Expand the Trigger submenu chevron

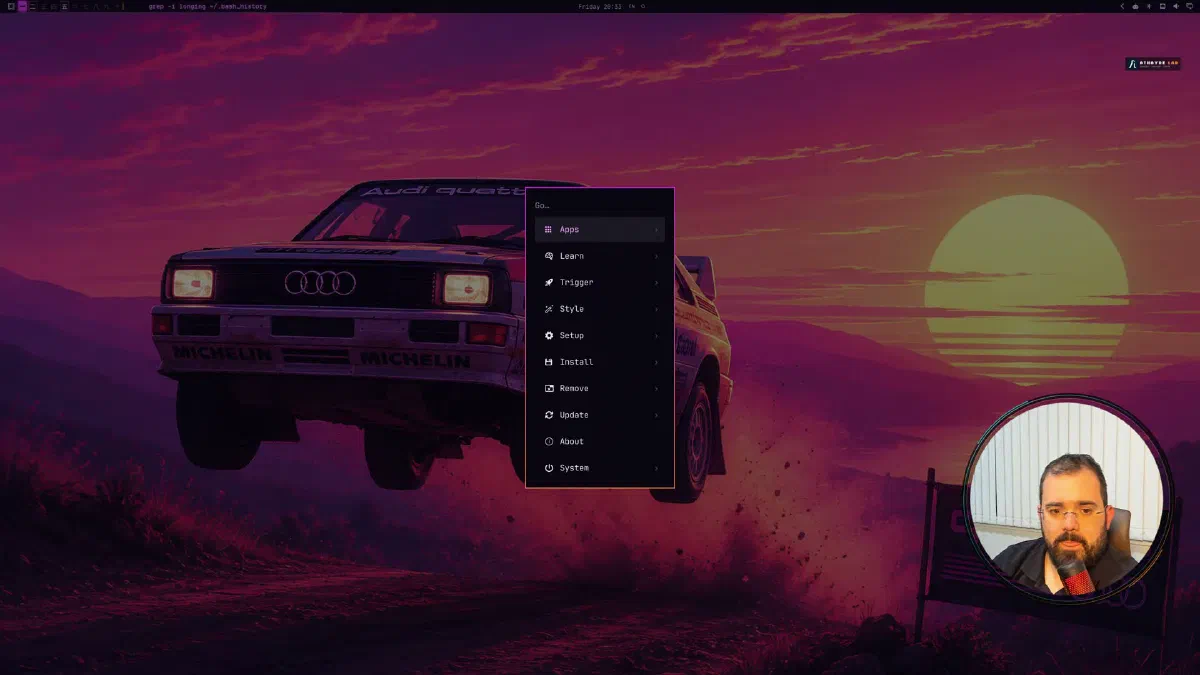656,283
